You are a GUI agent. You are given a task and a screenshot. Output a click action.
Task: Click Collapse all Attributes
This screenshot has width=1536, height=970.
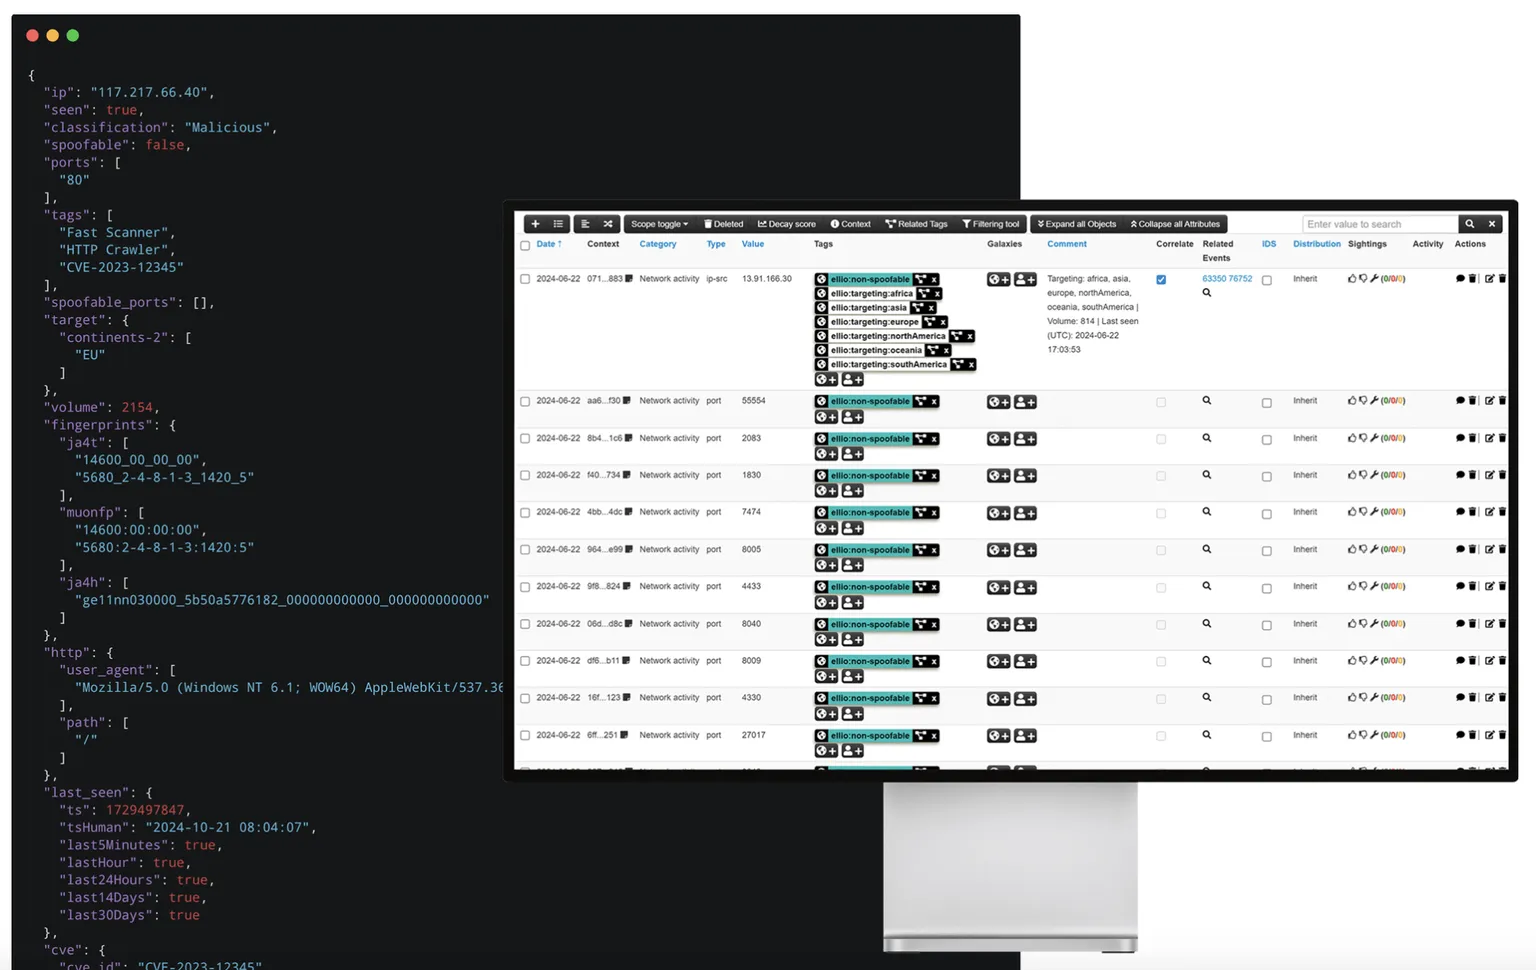point(1174,224)
